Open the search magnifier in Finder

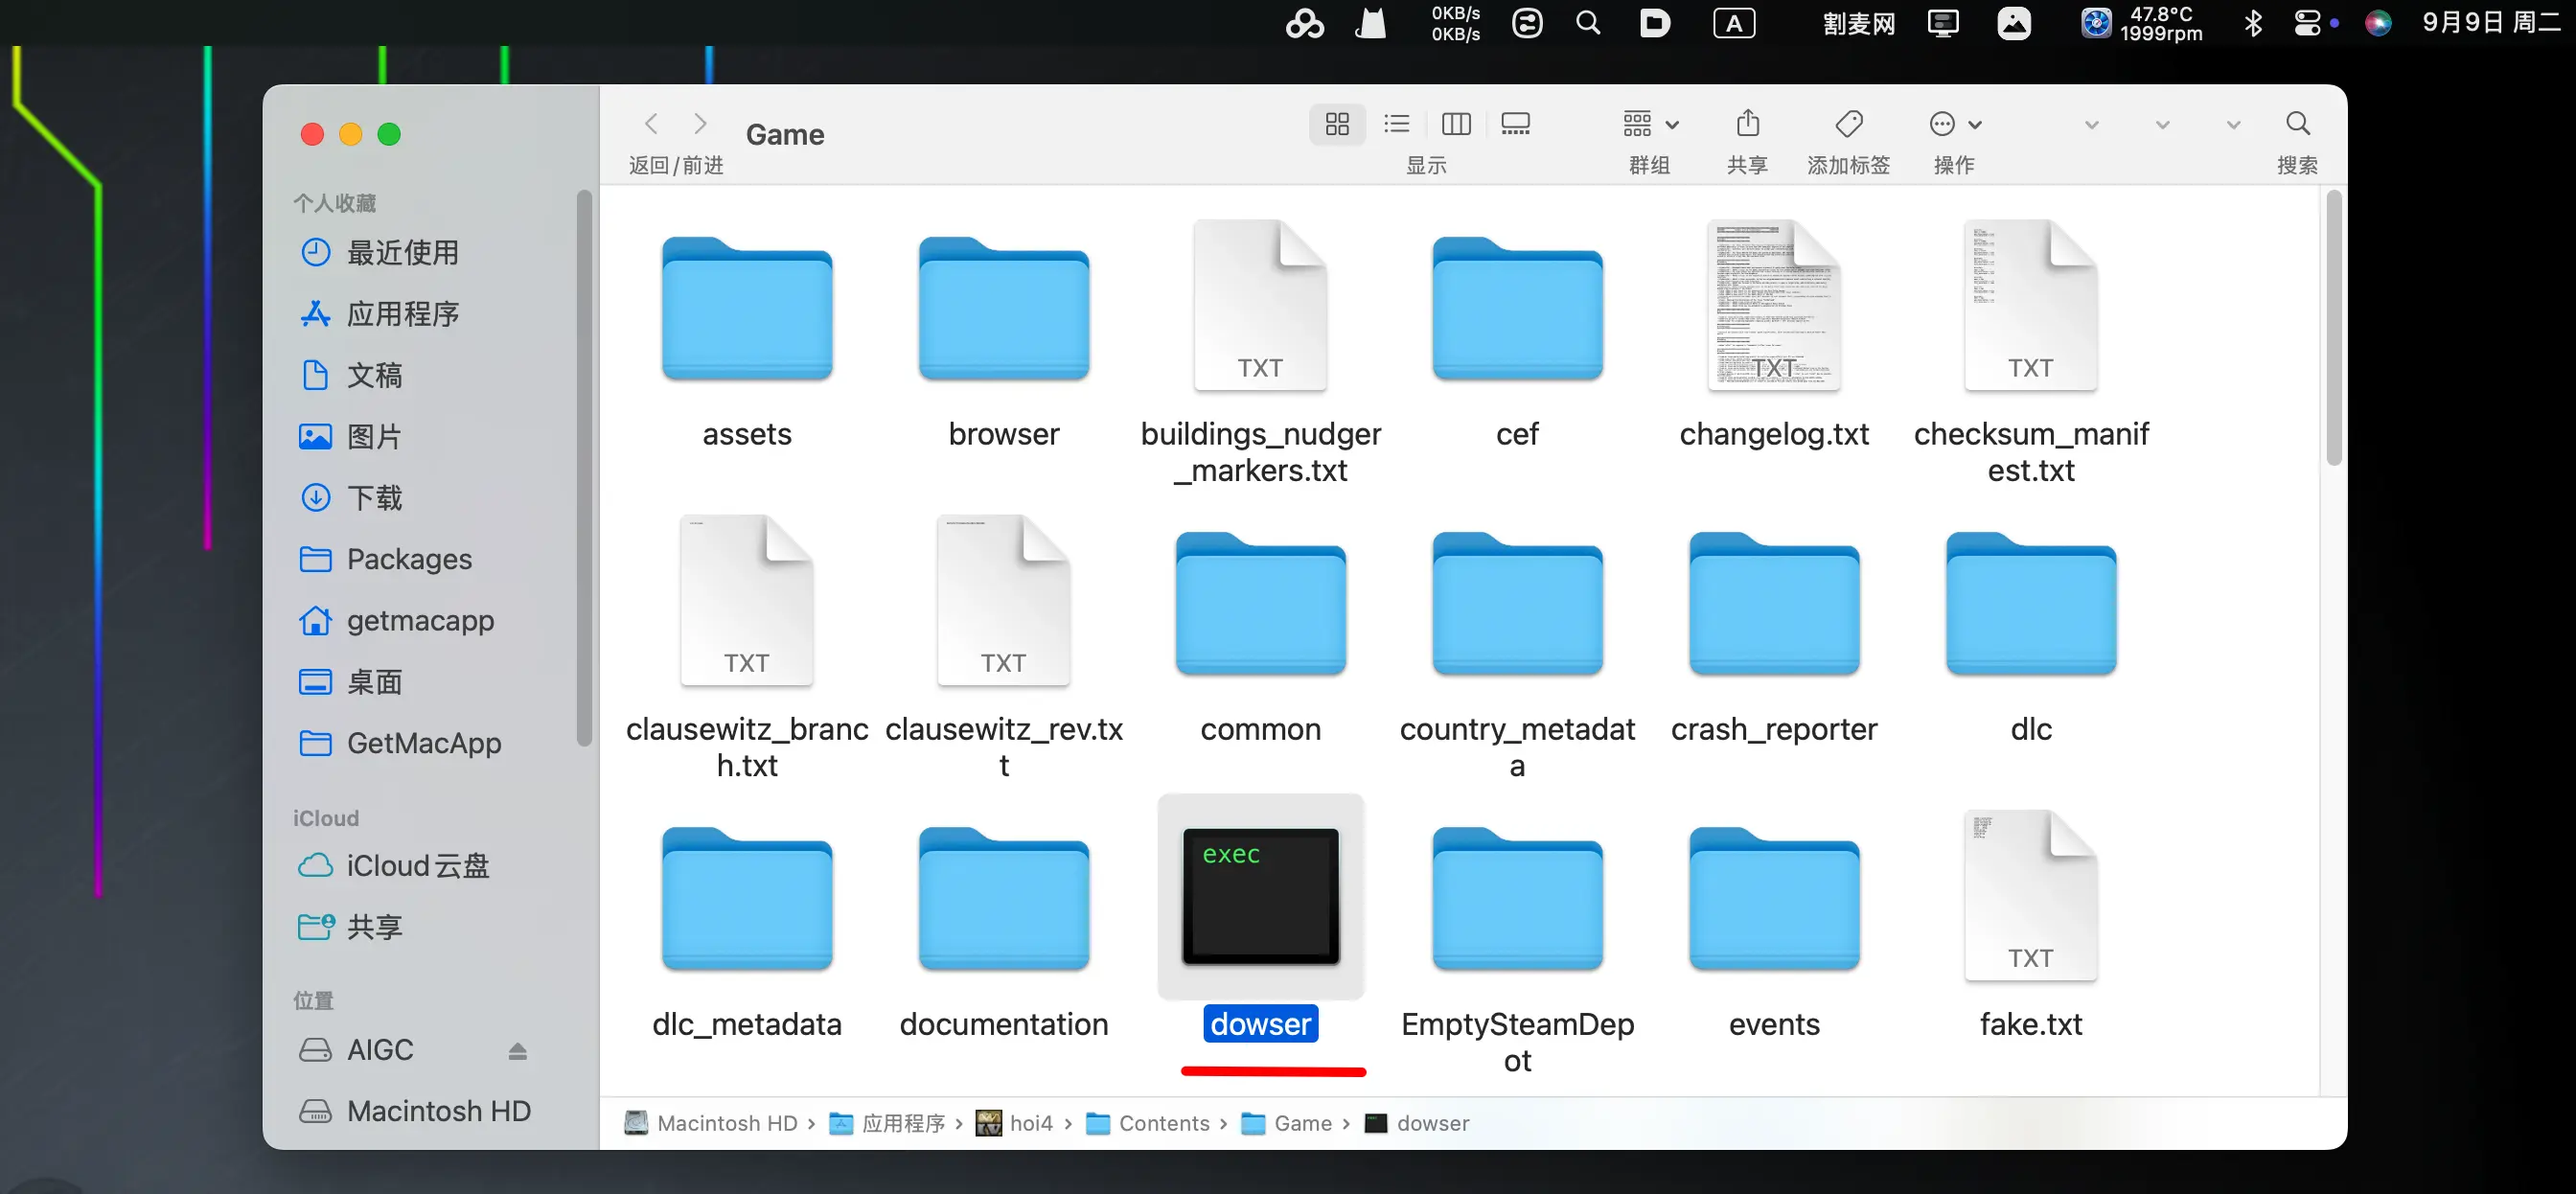point(2297,124)
